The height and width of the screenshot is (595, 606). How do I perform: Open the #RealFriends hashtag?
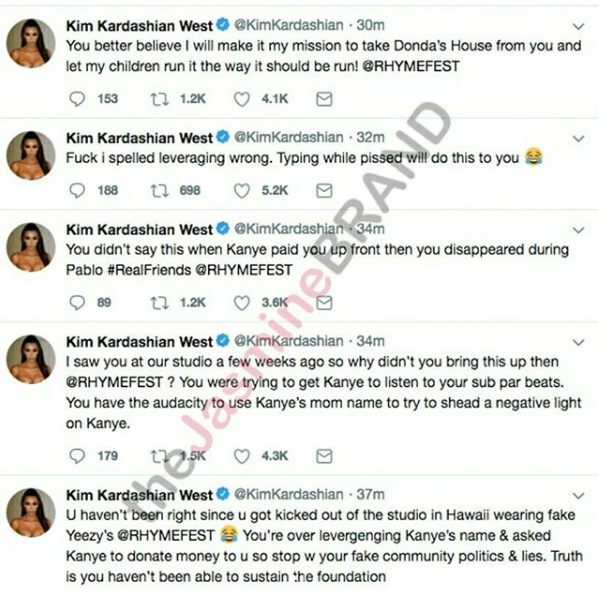(149, 270)
